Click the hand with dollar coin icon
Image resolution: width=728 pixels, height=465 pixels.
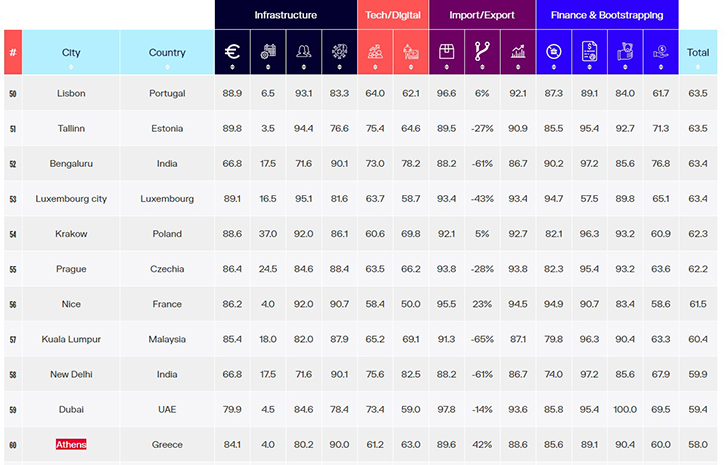(661, 52)
